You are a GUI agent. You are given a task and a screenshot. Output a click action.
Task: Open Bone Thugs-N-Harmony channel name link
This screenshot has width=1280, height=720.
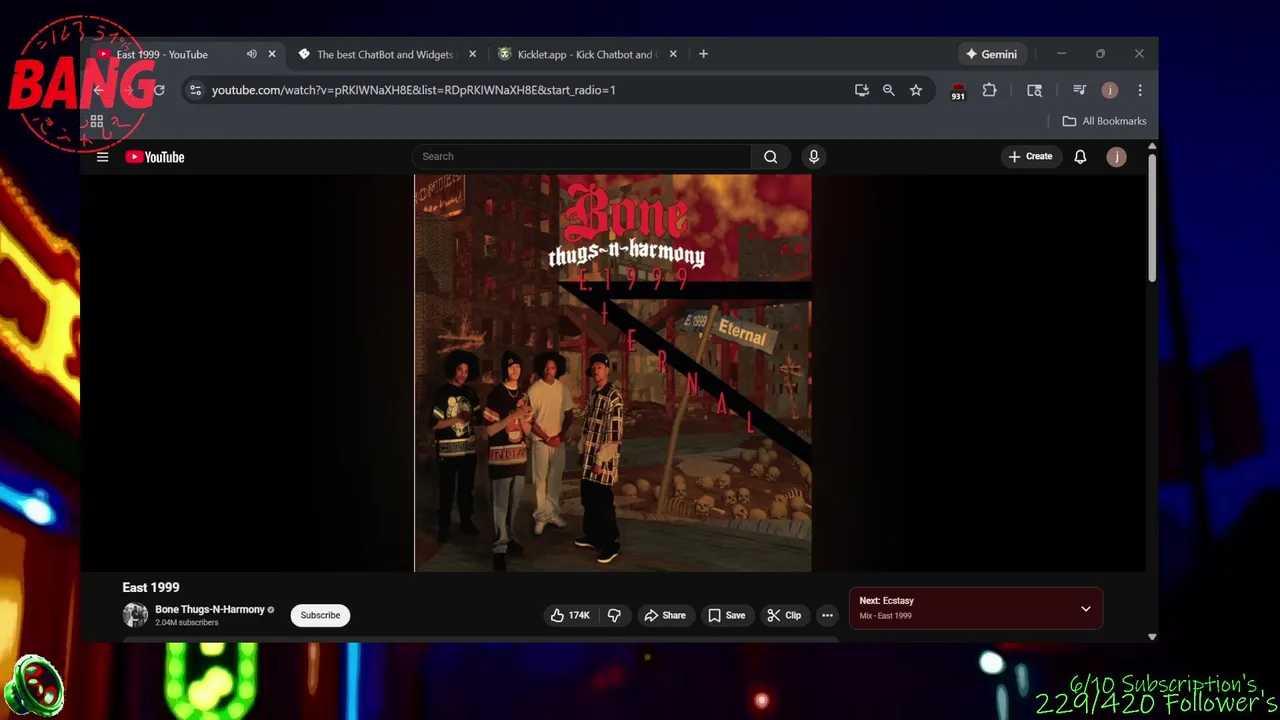pyautogui.click(x=210, y=609)
